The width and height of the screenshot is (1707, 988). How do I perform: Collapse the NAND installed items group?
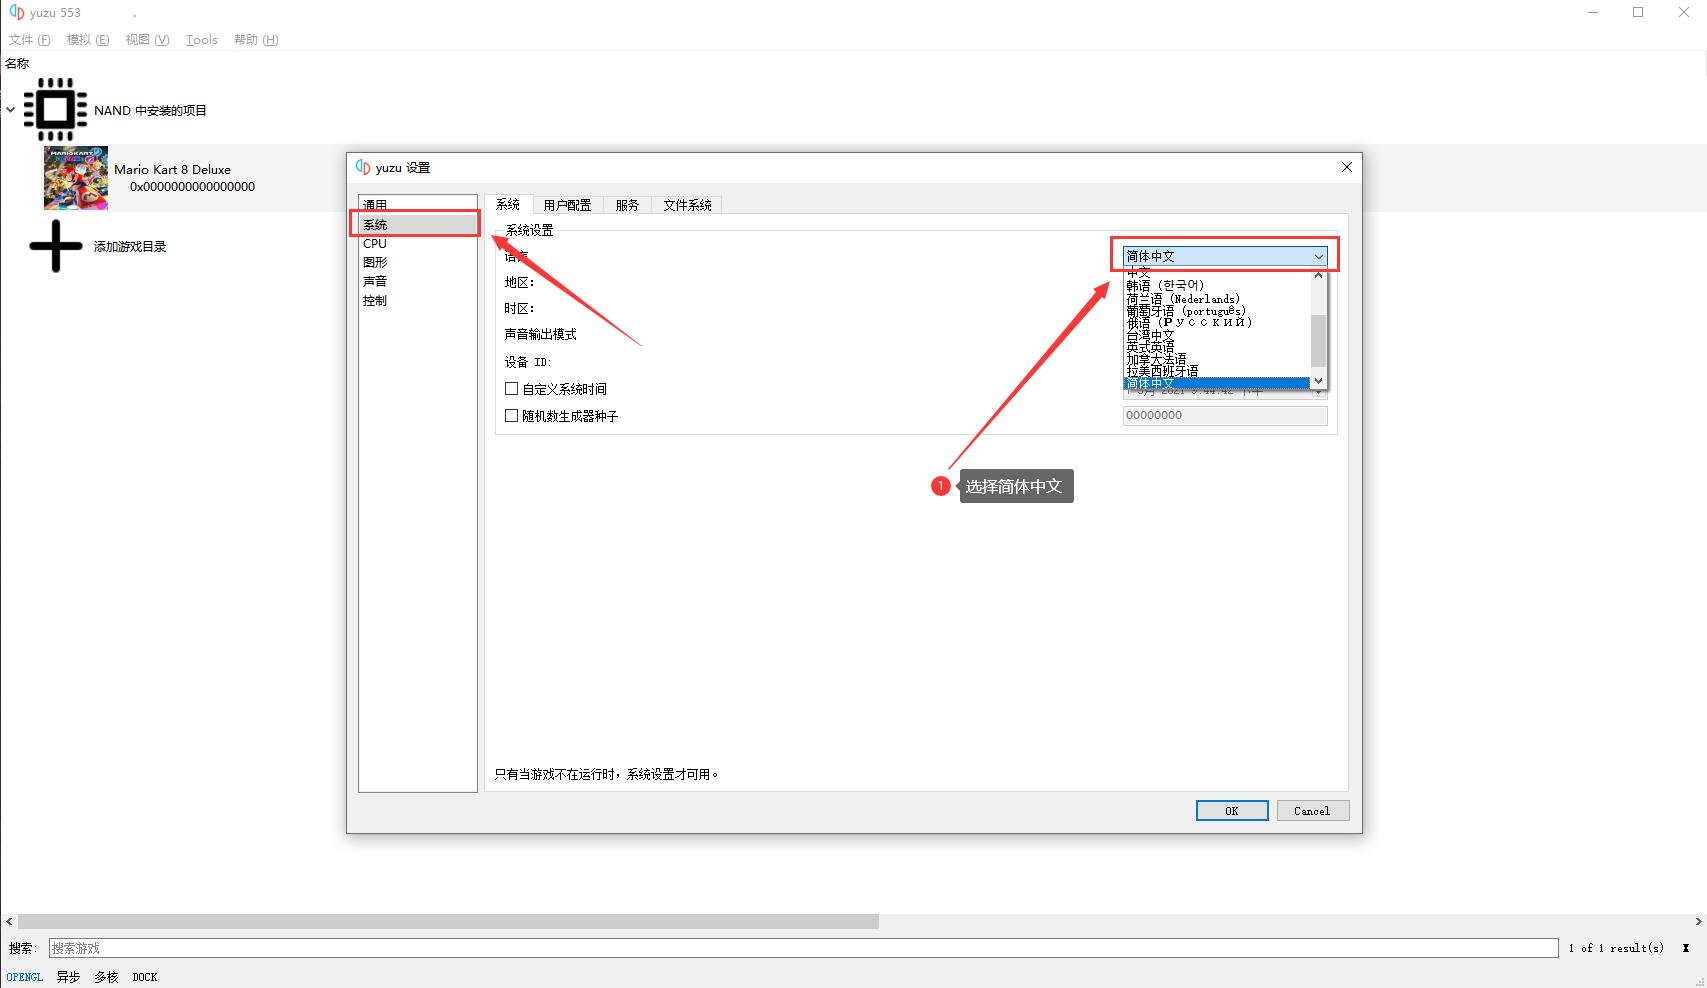tap(10, 110)
